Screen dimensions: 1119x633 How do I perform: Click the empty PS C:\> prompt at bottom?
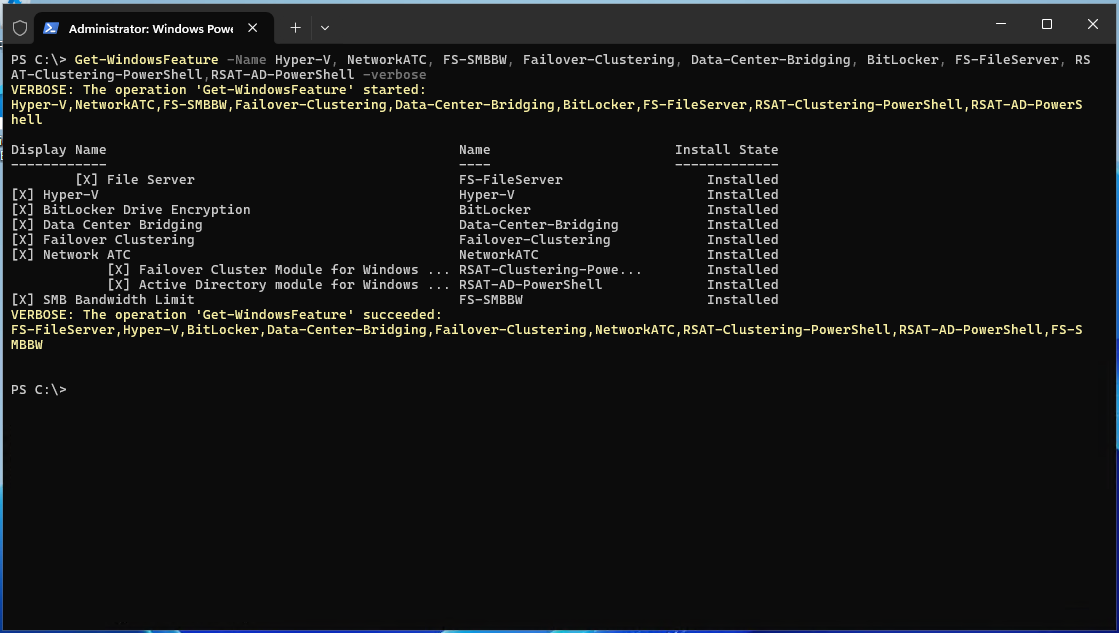coord(38,390)
